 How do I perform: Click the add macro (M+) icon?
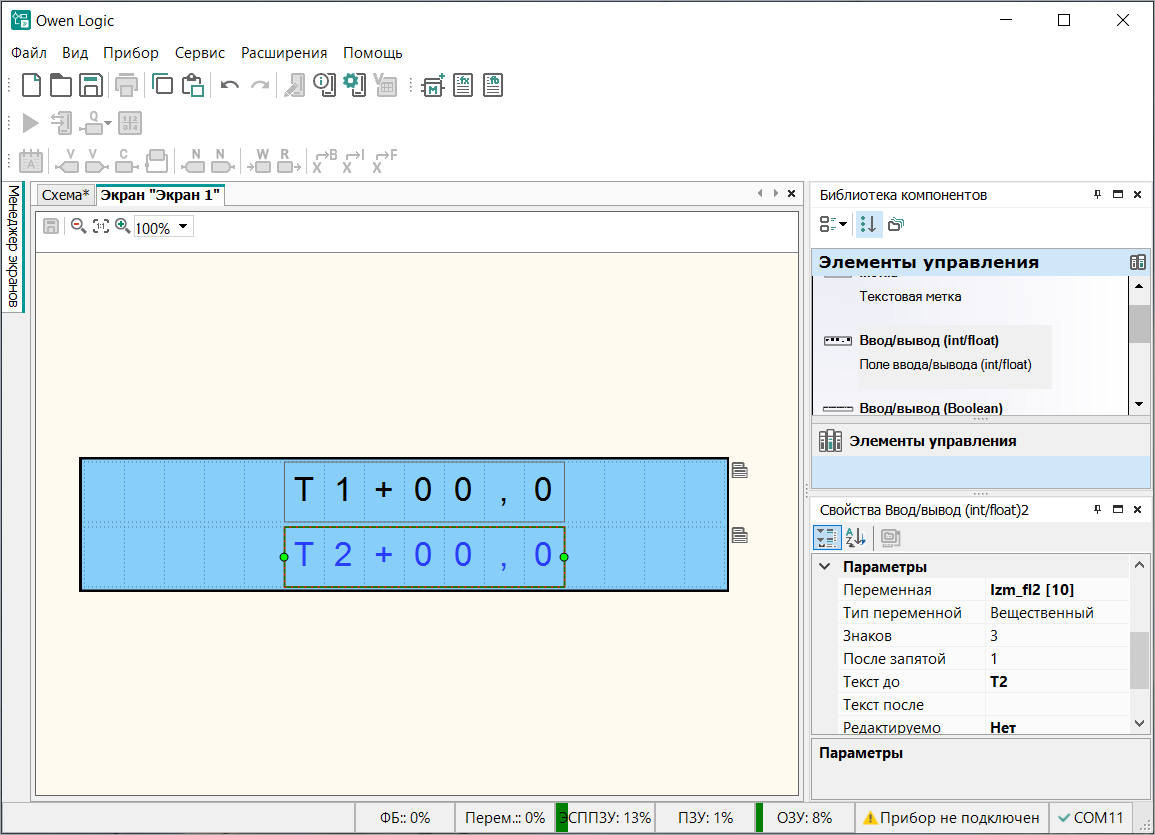[433, 86]
